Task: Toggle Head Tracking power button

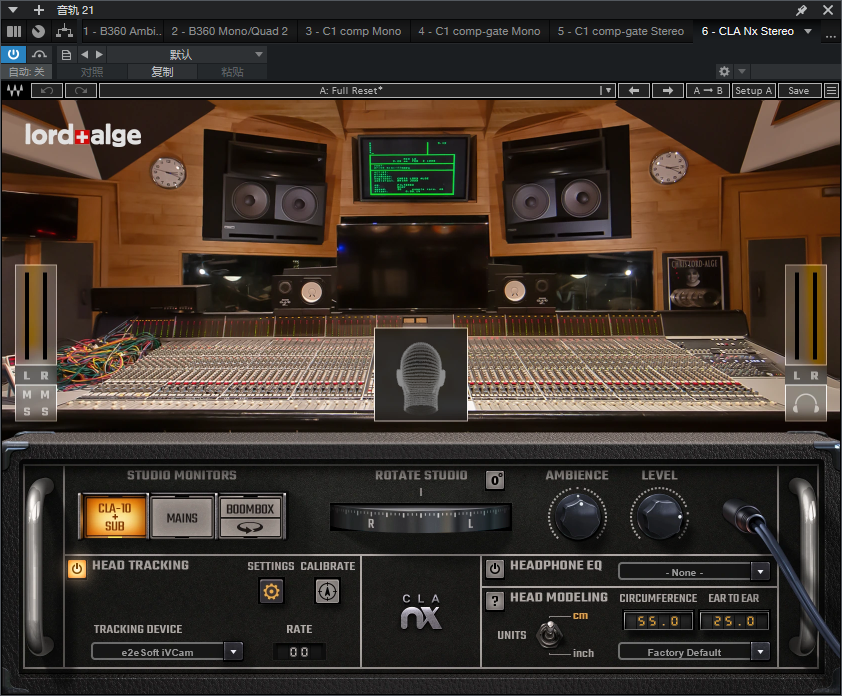Action: pyautogui.click(x=77, y=568)
